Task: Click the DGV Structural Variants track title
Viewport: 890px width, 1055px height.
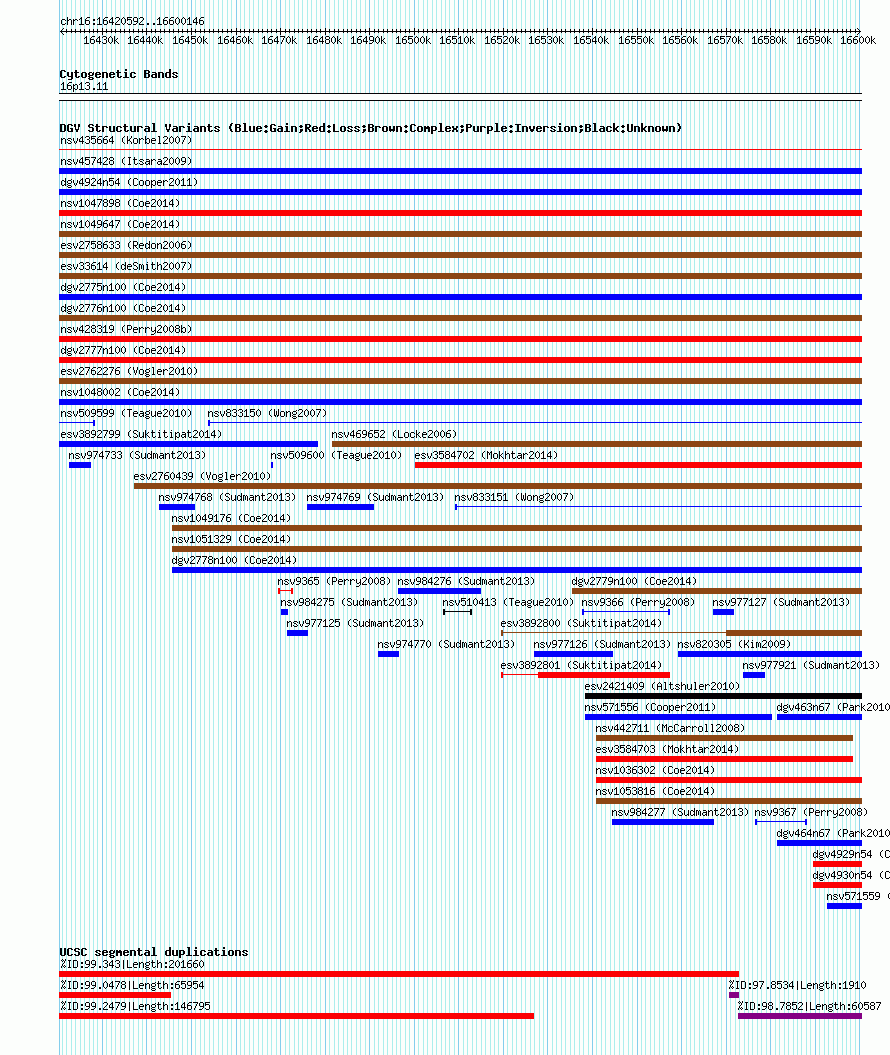Action: point(371,128)
